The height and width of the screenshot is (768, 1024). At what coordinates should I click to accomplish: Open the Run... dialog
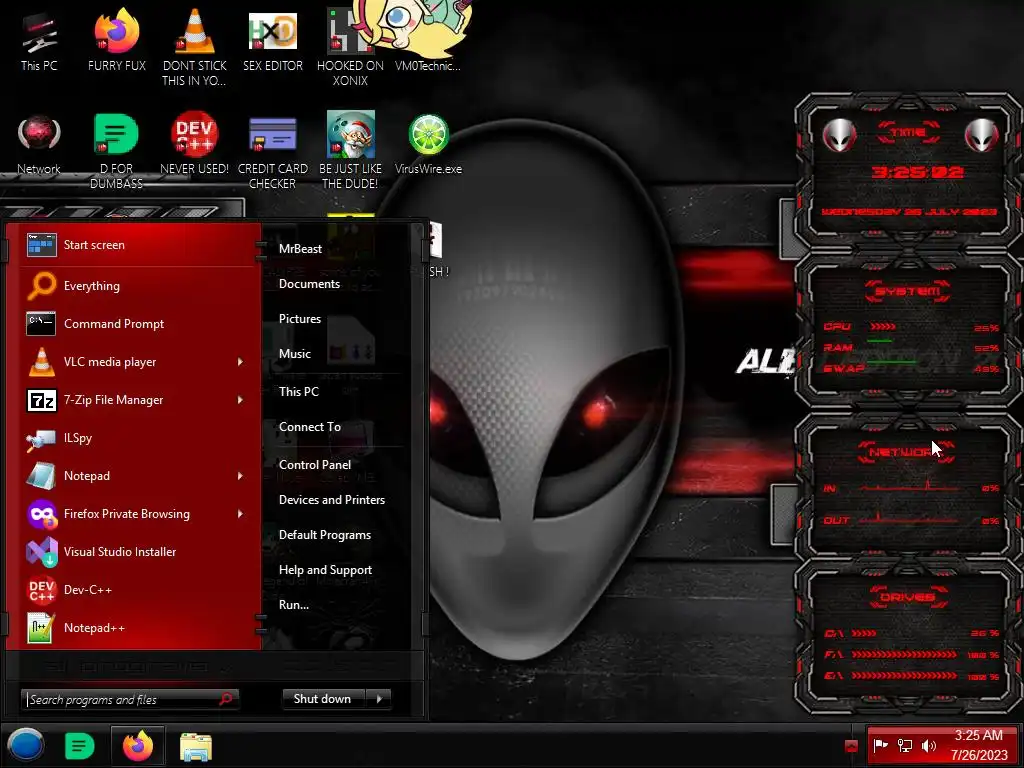[294, 605]
